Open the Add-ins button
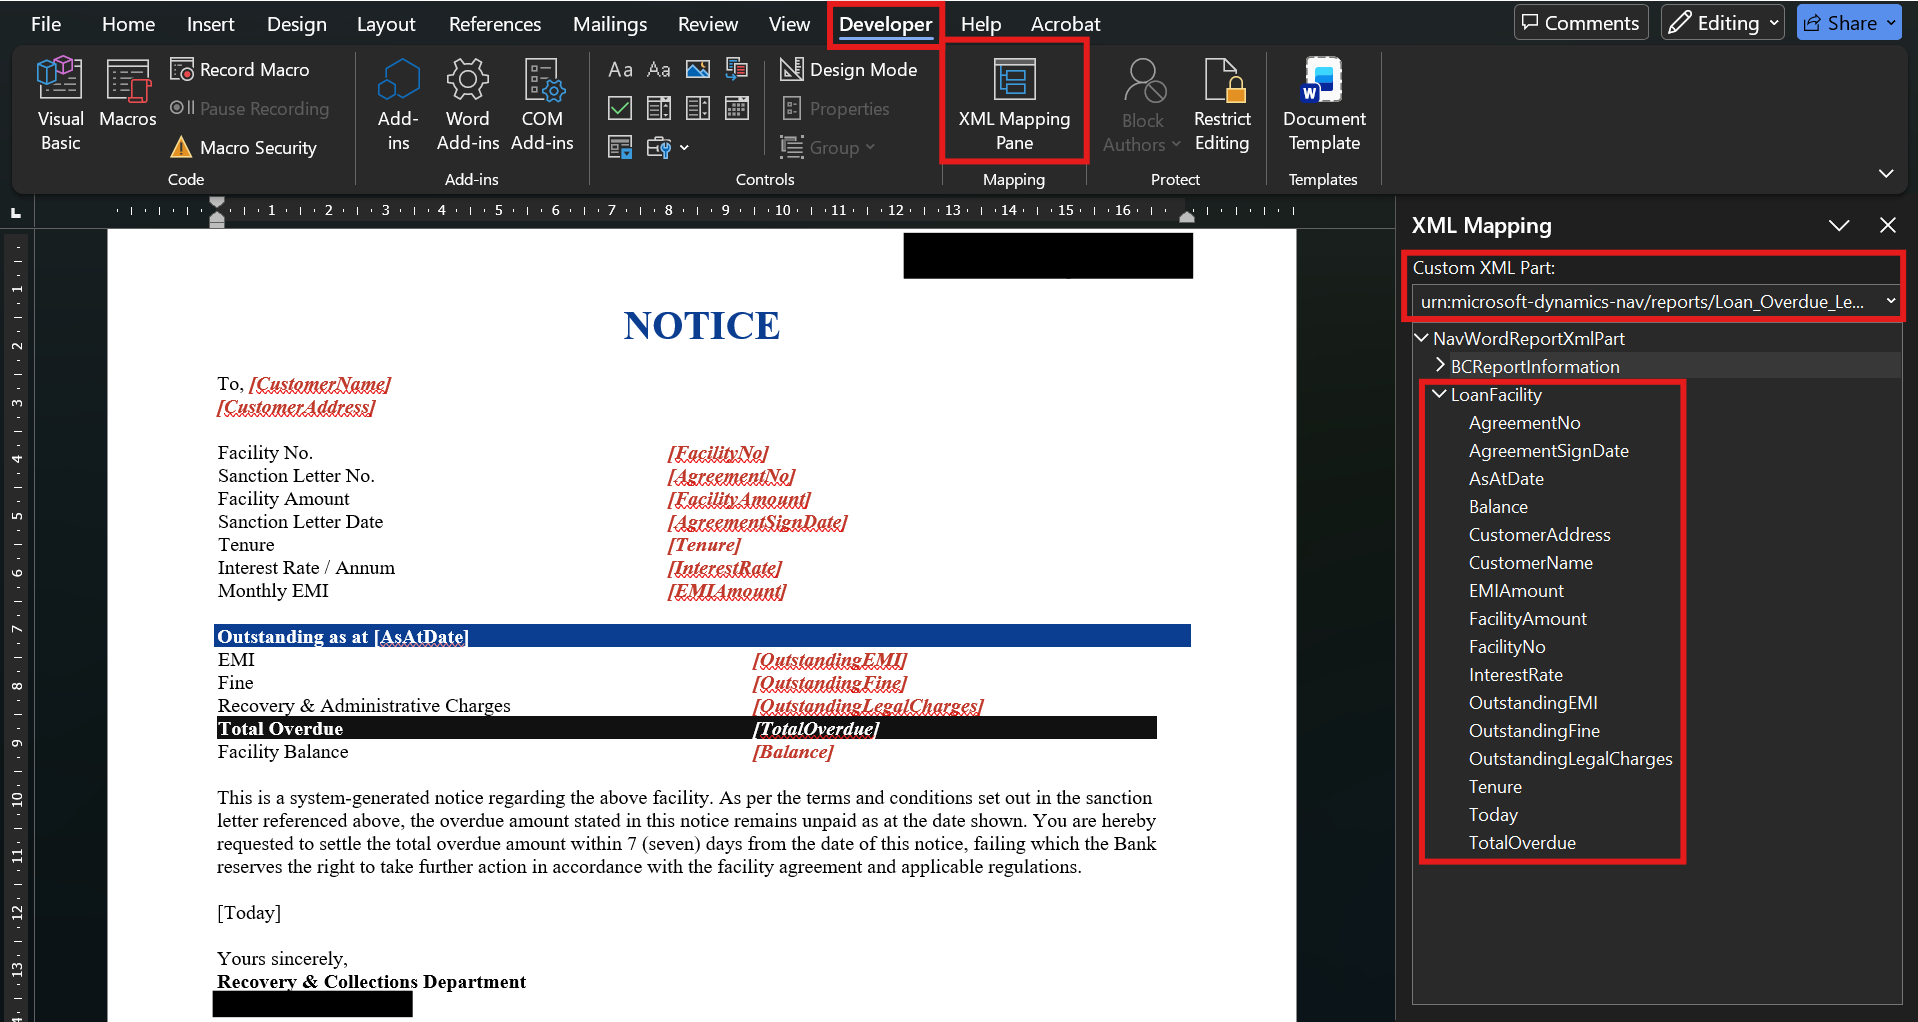The image size is (1918, 1022). (x=398, y=104)
